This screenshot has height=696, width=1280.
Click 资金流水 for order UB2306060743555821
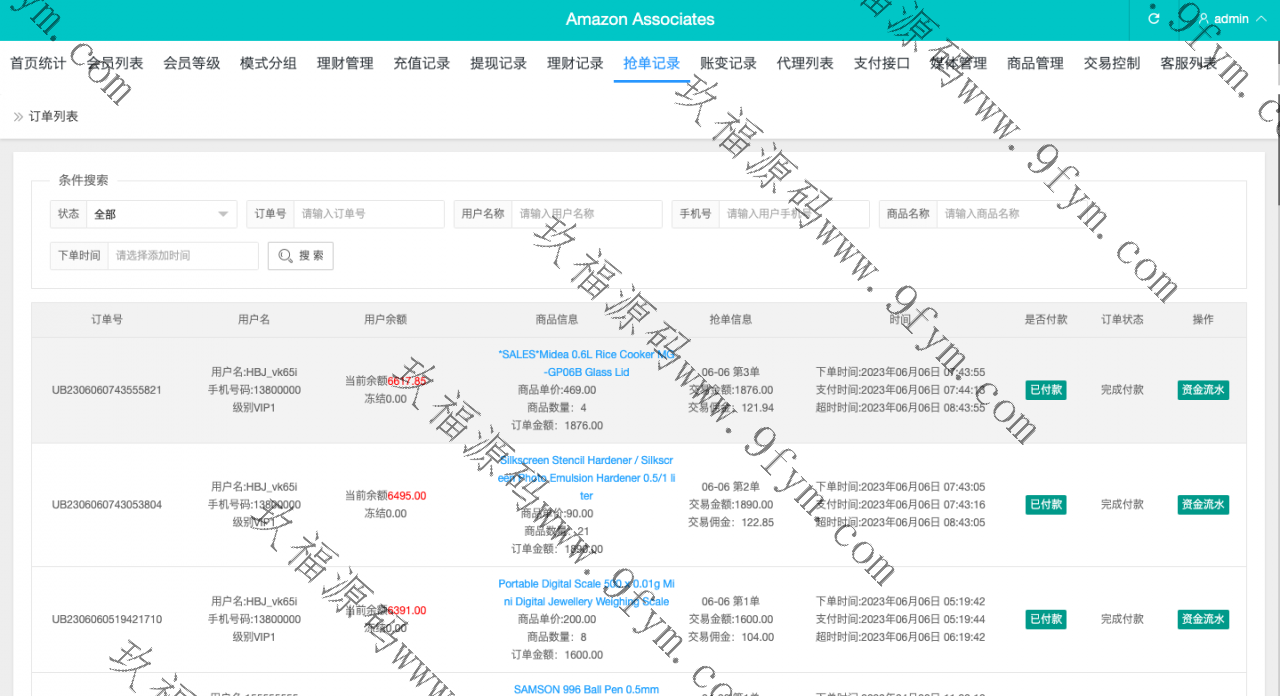(1202, 390)
